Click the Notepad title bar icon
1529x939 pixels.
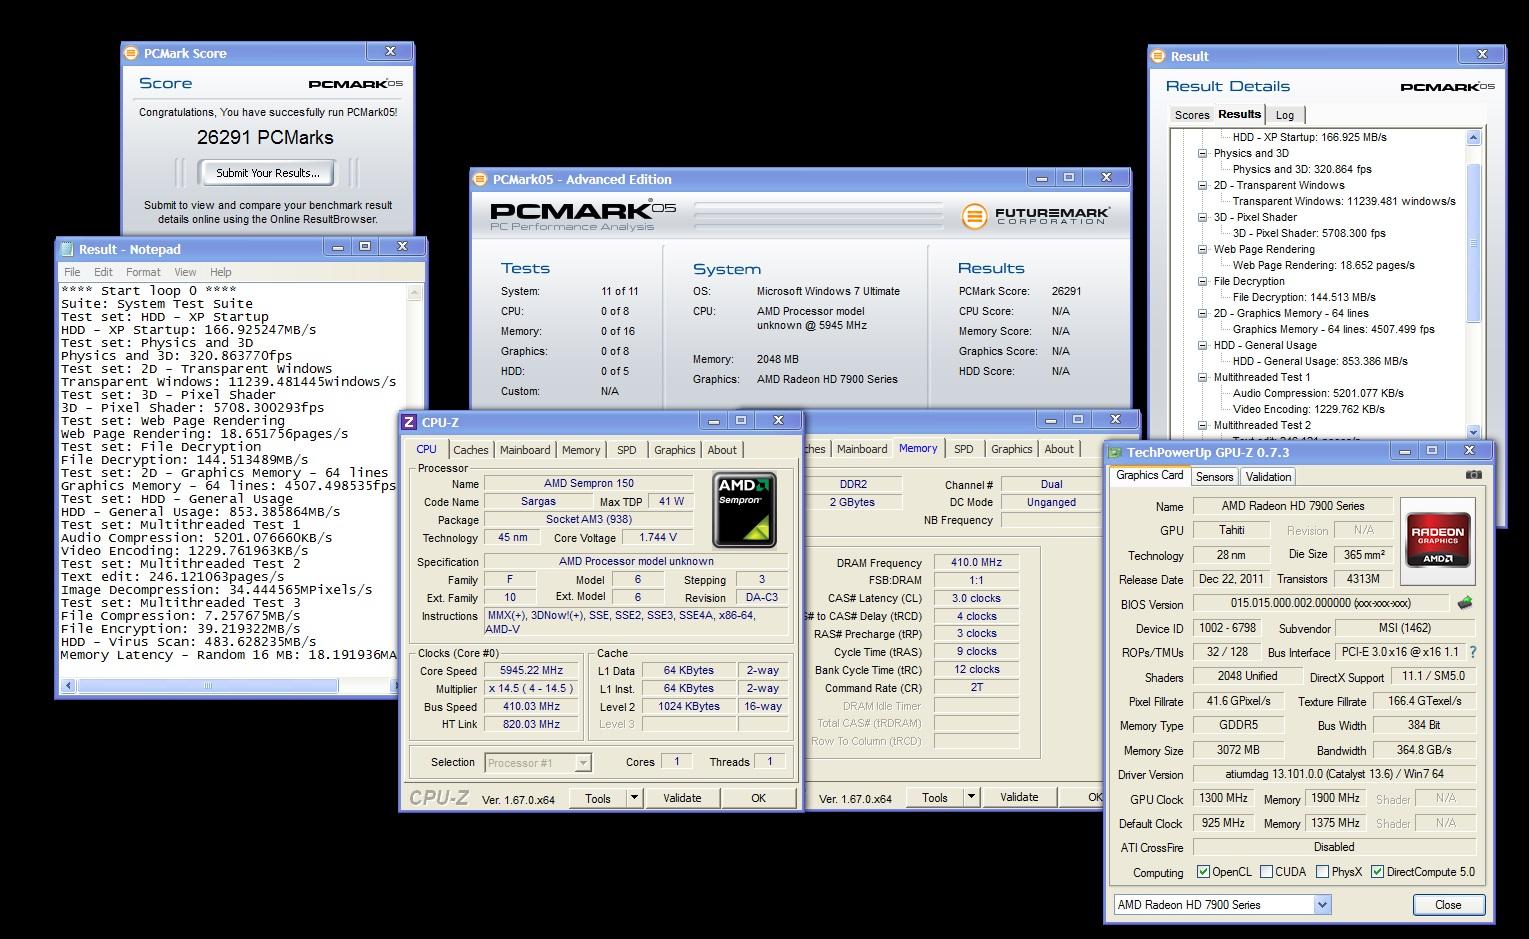pyautogui.click(x=67, y=249)
